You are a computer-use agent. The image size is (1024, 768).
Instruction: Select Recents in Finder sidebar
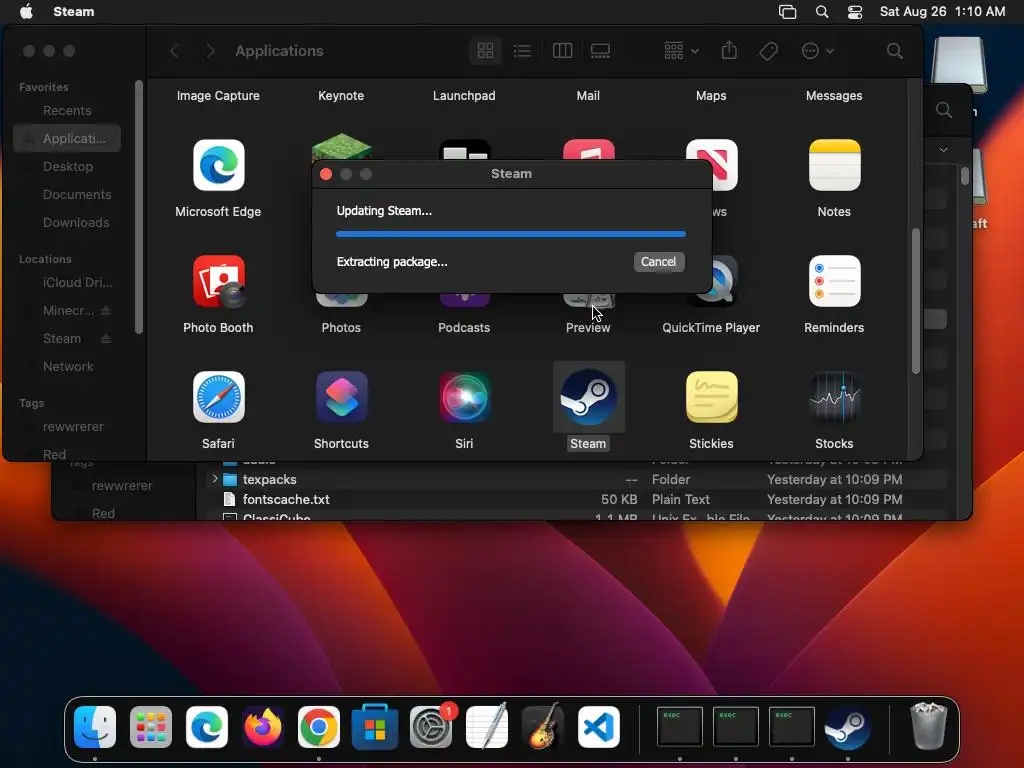(67, 110)
